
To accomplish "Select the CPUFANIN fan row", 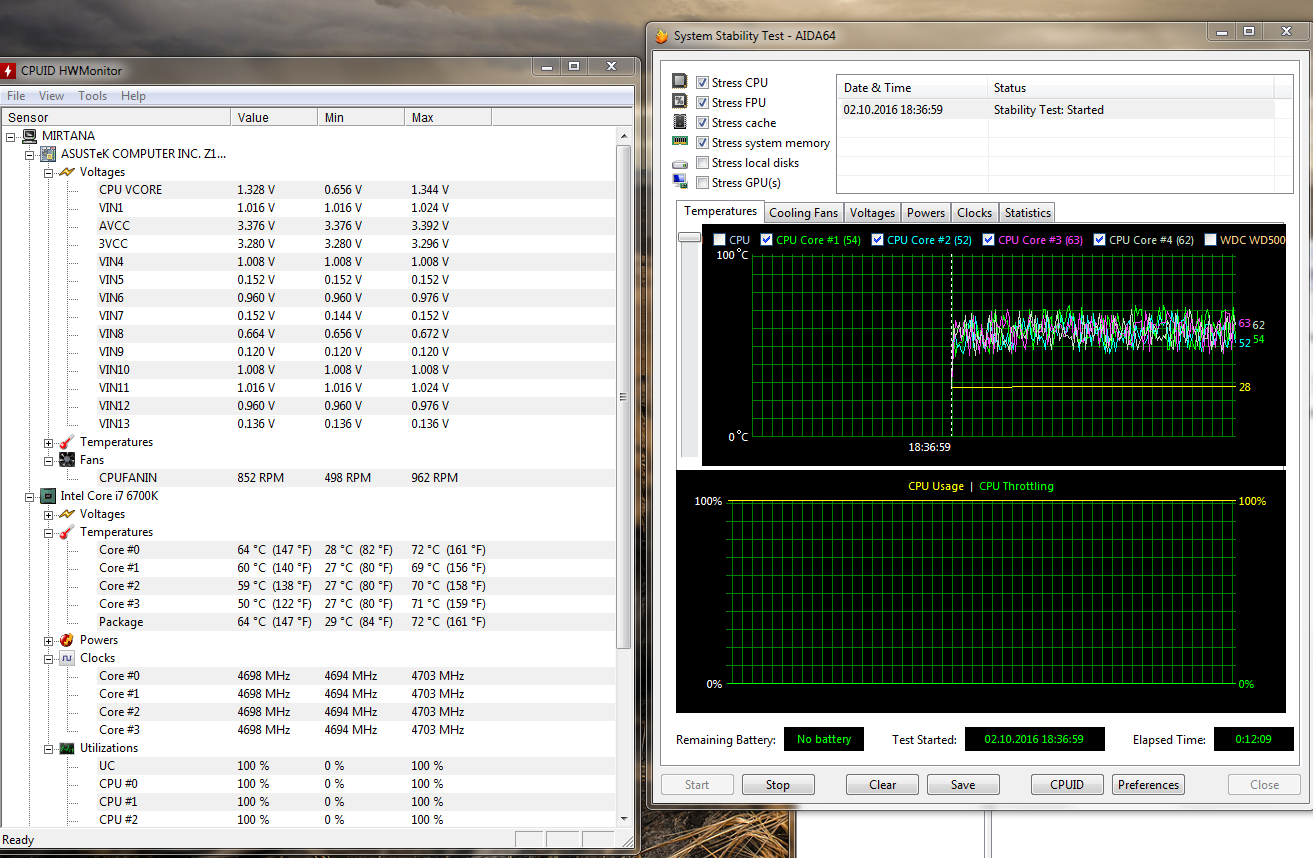I will [308, 478].
